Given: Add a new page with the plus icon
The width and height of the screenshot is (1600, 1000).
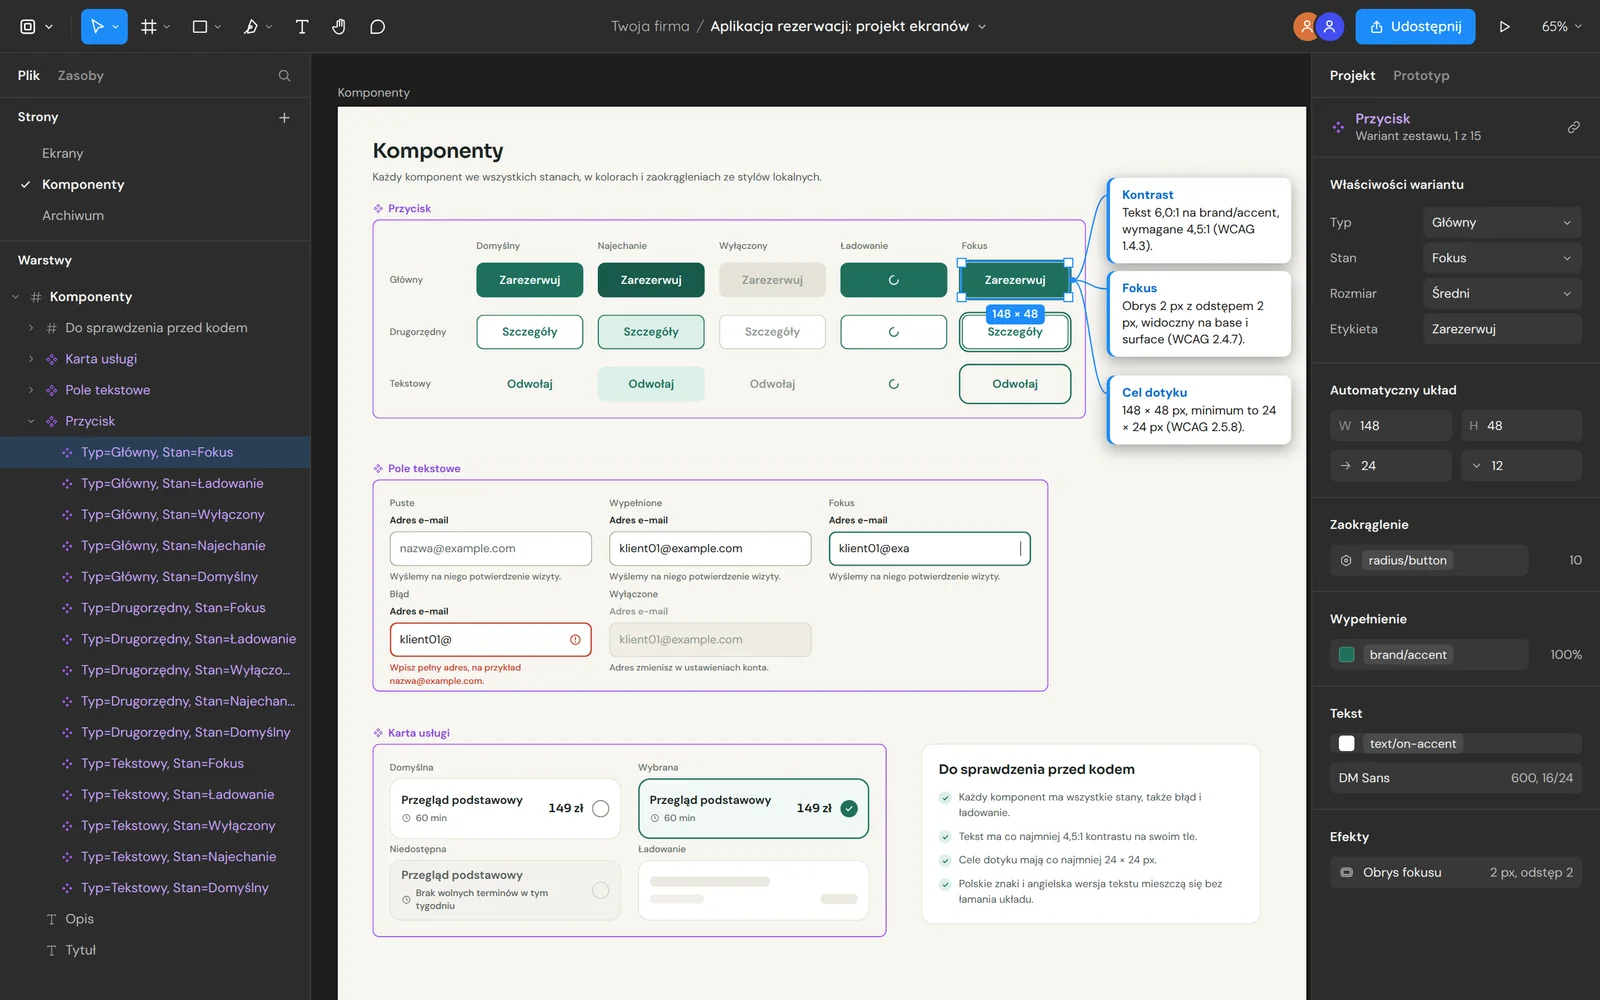Looking at the screenshot, I should (284, 117).
